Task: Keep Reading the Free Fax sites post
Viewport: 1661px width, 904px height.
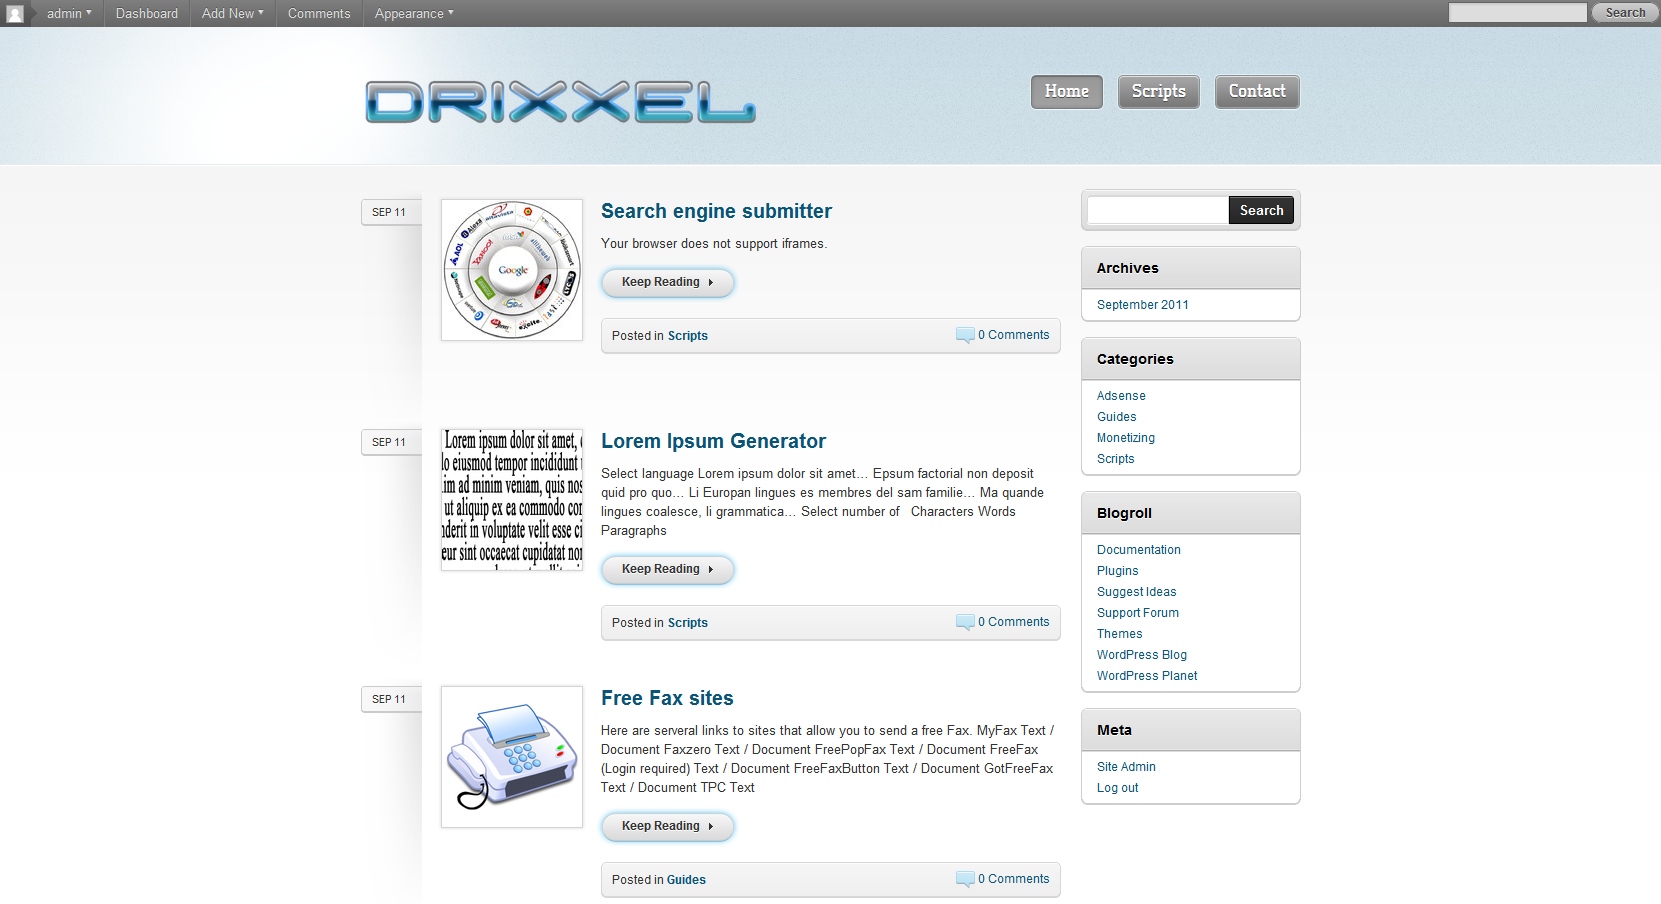Action: click(667, 826)
